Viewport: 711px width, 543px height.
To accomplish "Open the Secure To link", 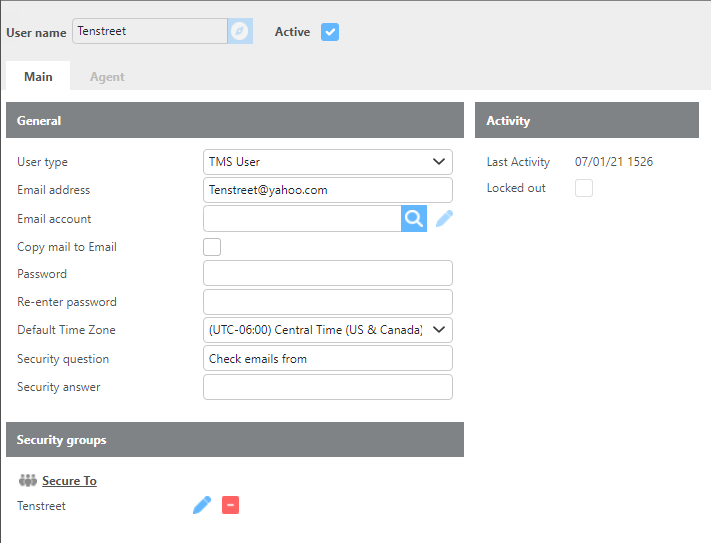I will tap(69, 481).
